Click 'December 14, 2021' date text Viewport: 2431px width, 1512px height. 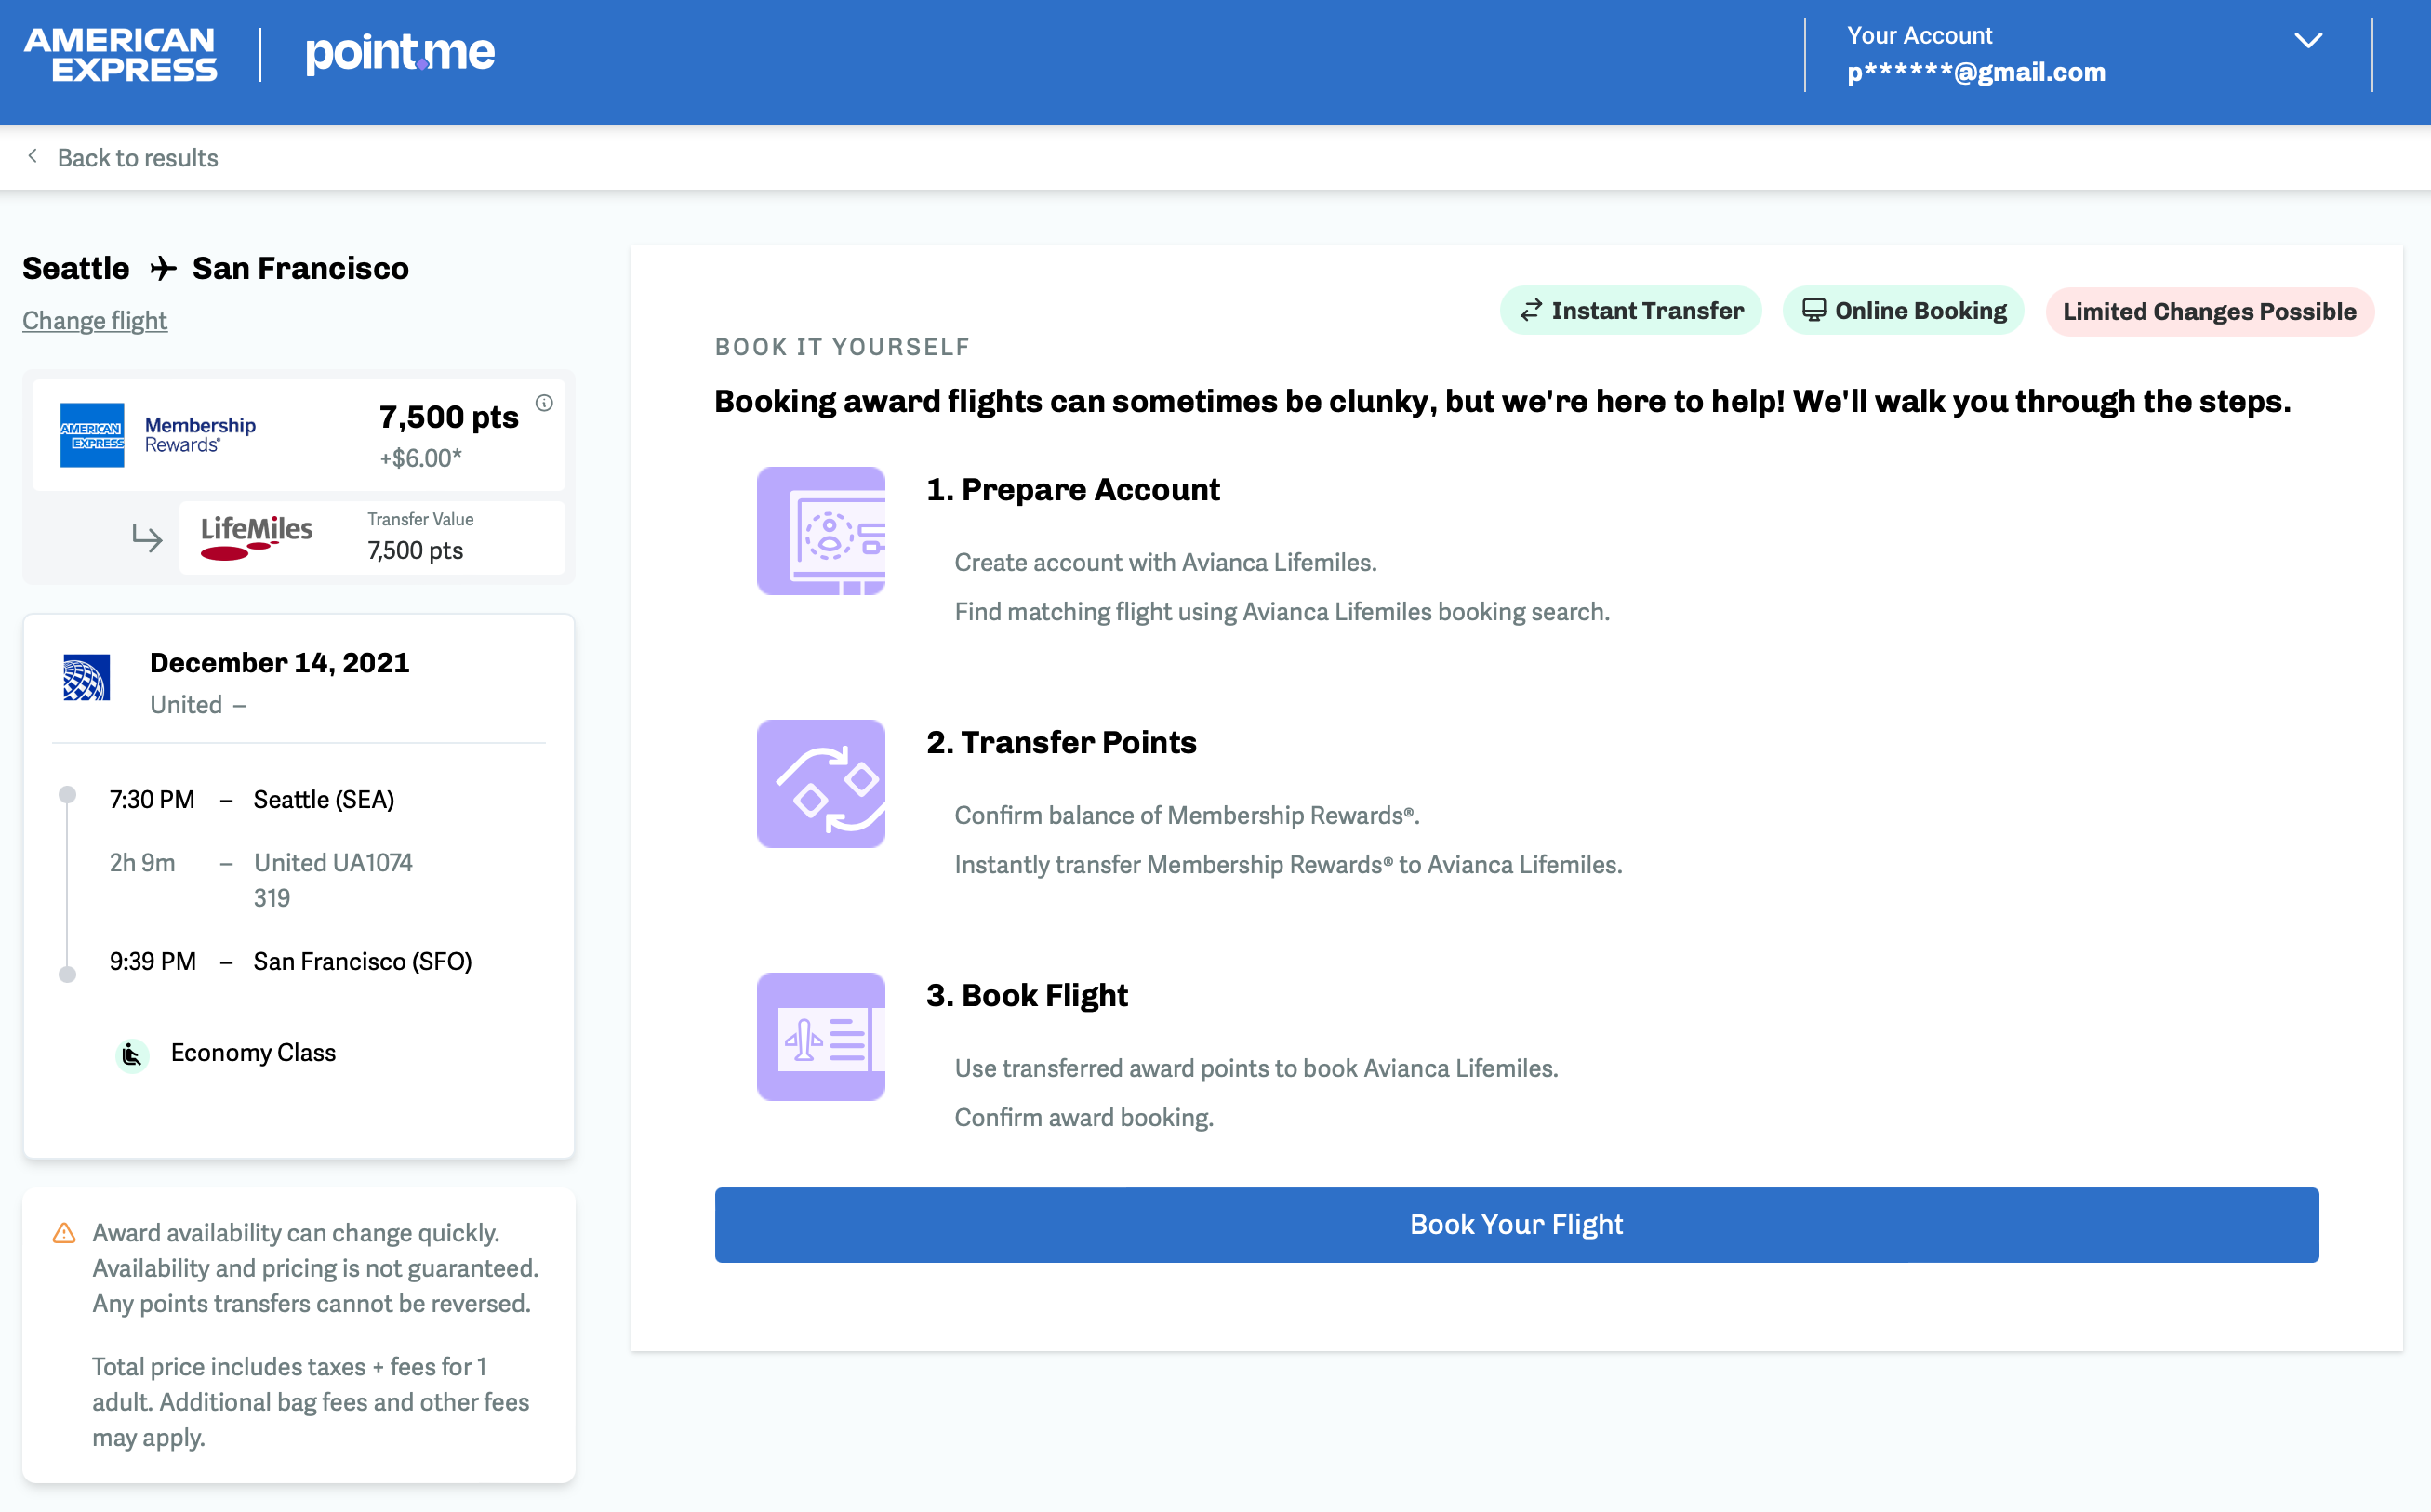point(280,663)
